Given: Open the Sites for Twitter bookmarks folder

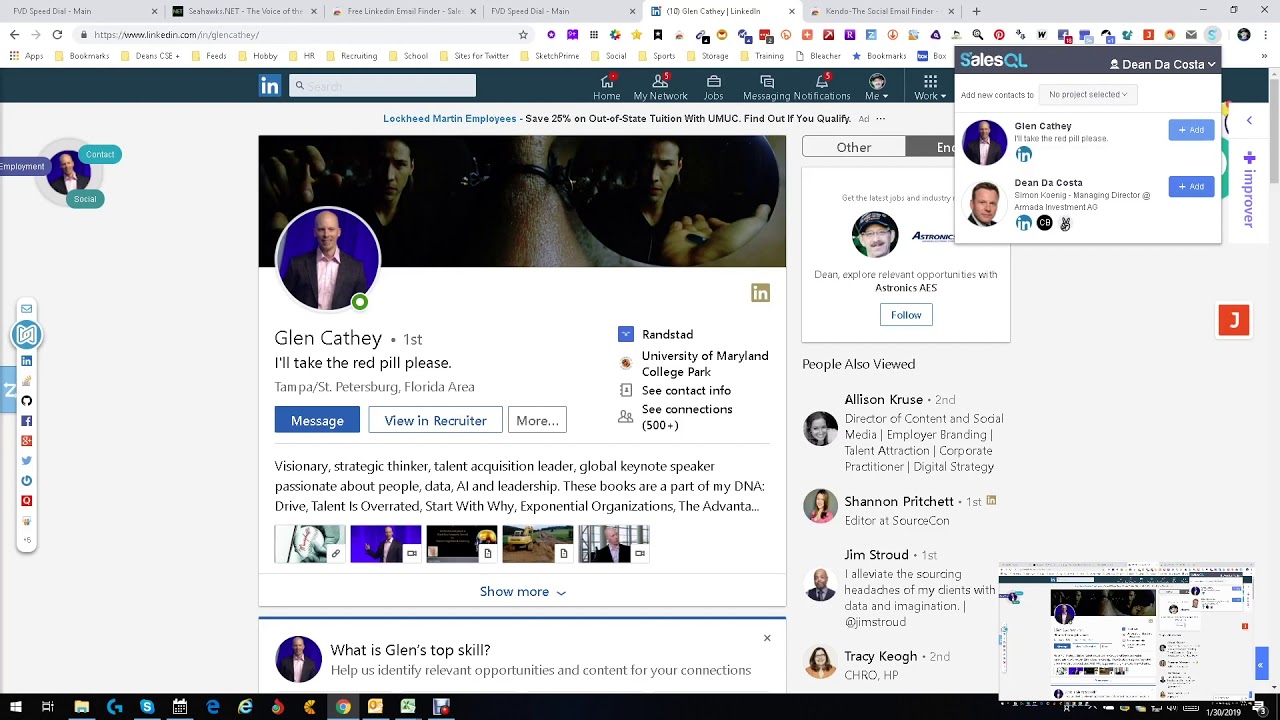Looking at the screenshot, I should tap(474, 56).
